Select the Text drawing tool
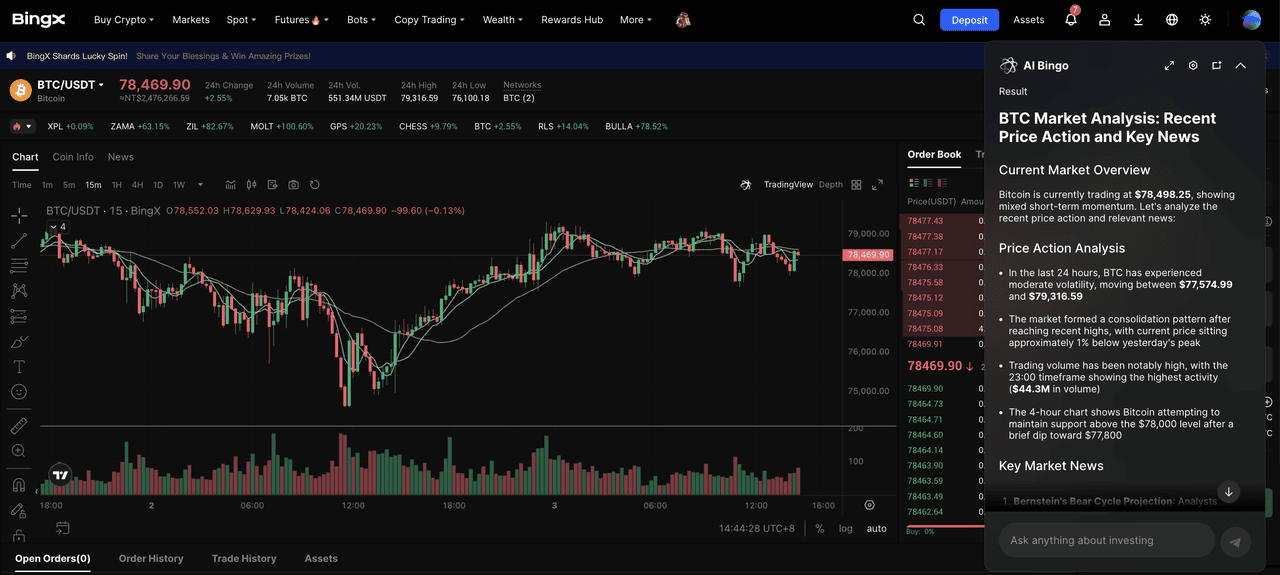 tap(19, 367)
